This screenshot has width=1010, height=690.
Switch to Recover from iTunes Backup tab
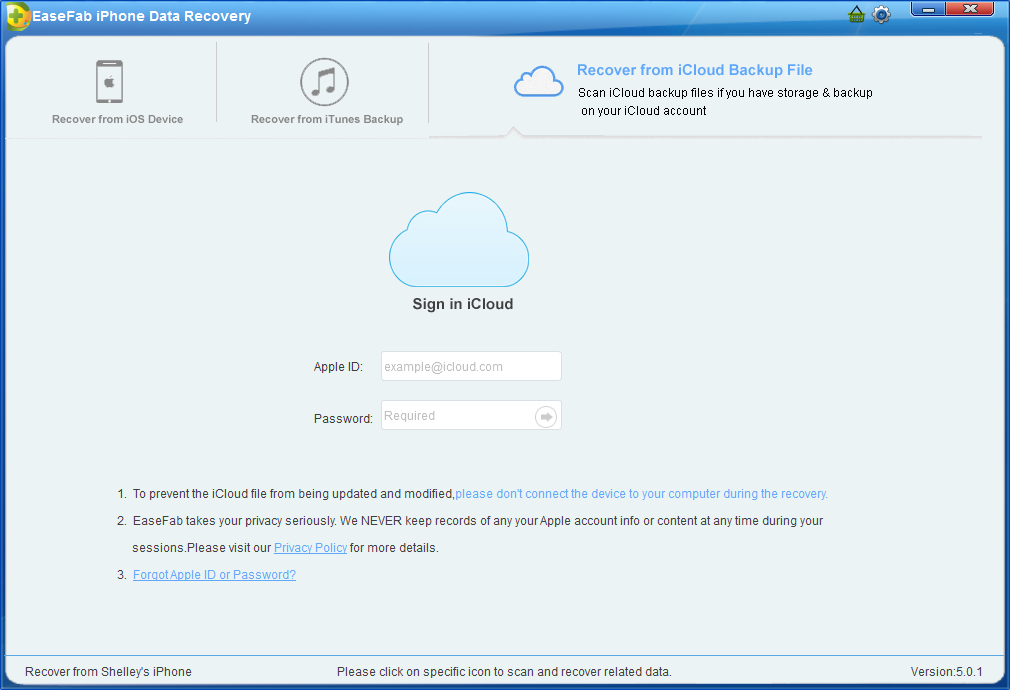pyautogui.click(x=327, y=119)
